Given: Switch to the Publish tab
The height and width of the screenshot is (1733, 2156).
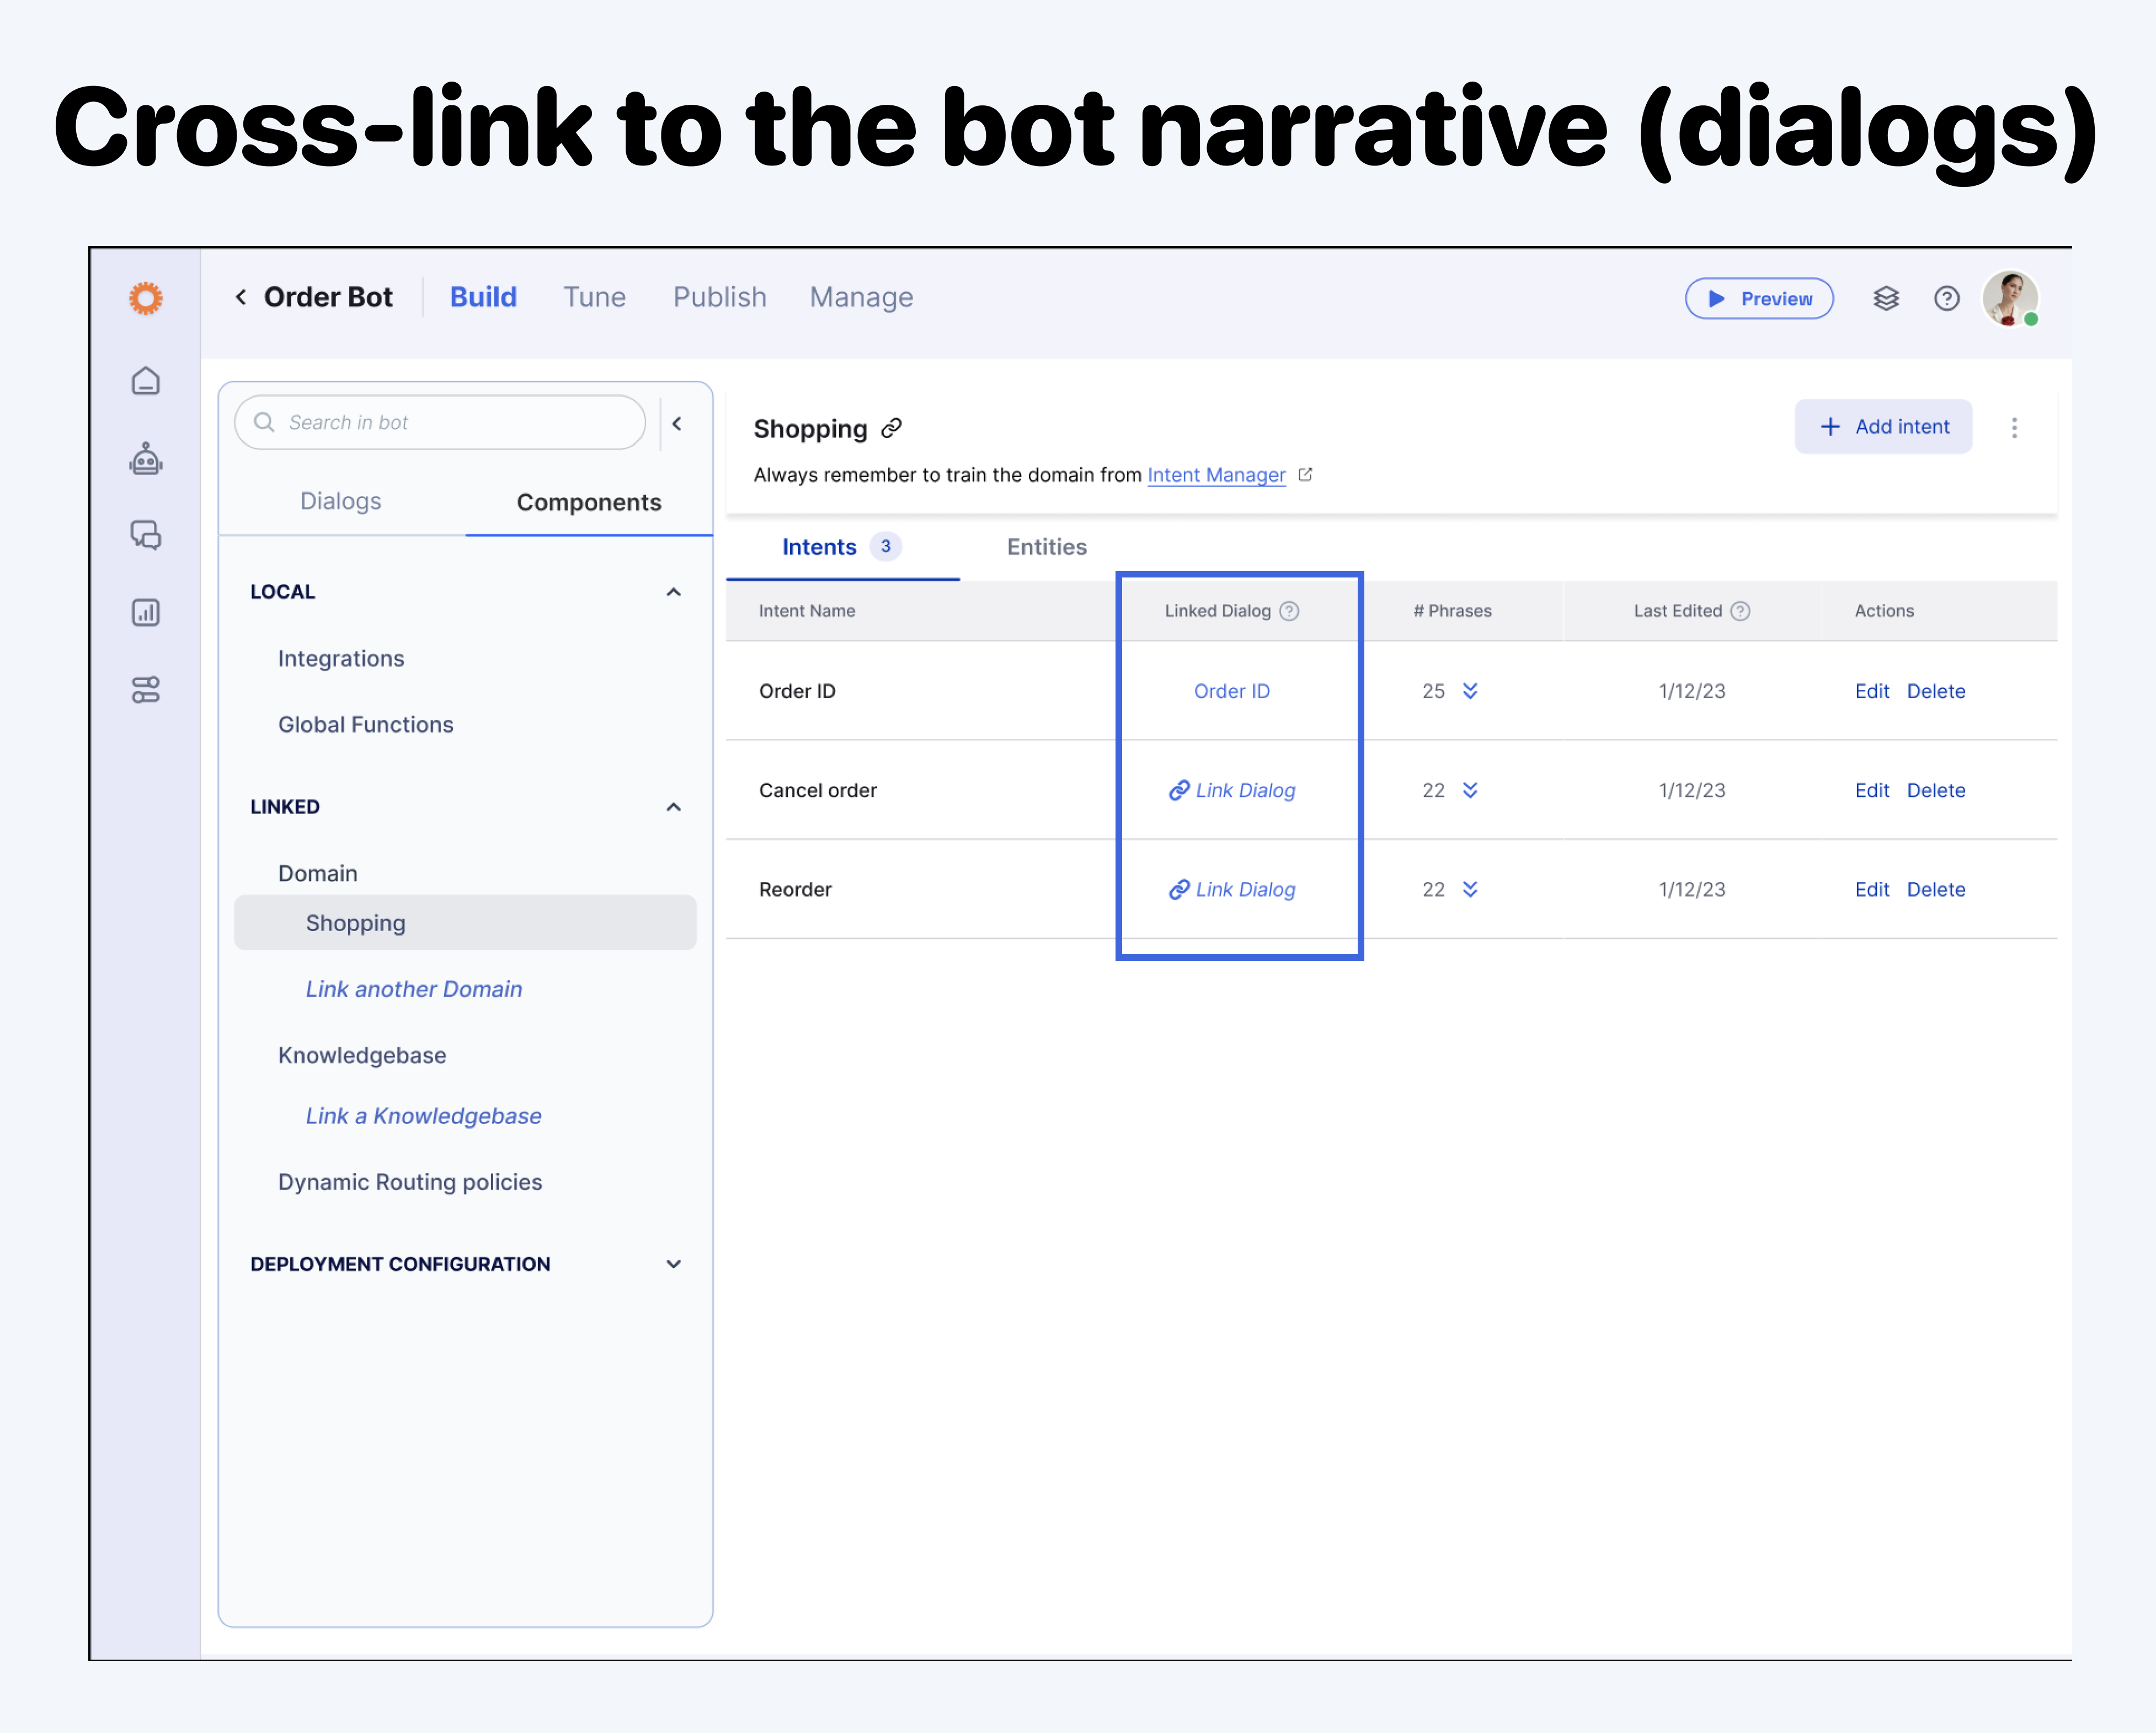Looking at the screenshot, I should [719, 297].
